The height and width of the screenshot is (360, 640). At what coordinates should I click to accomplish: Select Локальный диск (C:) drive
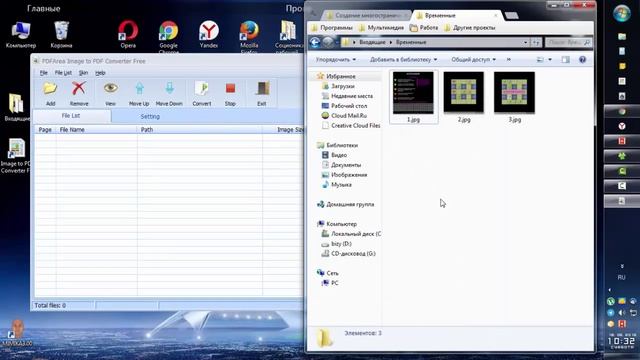(x=356, y=234)
